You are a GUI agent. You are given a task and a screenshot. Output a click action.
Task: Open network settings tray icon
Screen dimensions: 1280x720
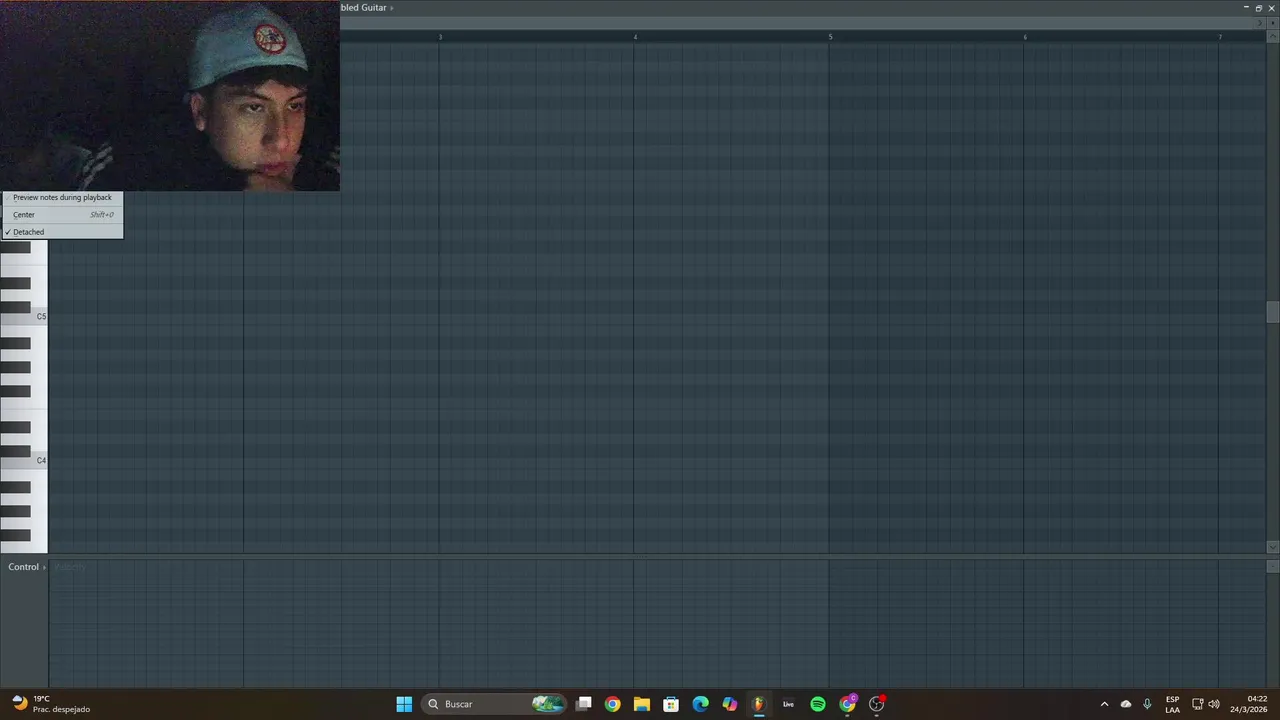pyautogui.click(x=1197, y=704)
